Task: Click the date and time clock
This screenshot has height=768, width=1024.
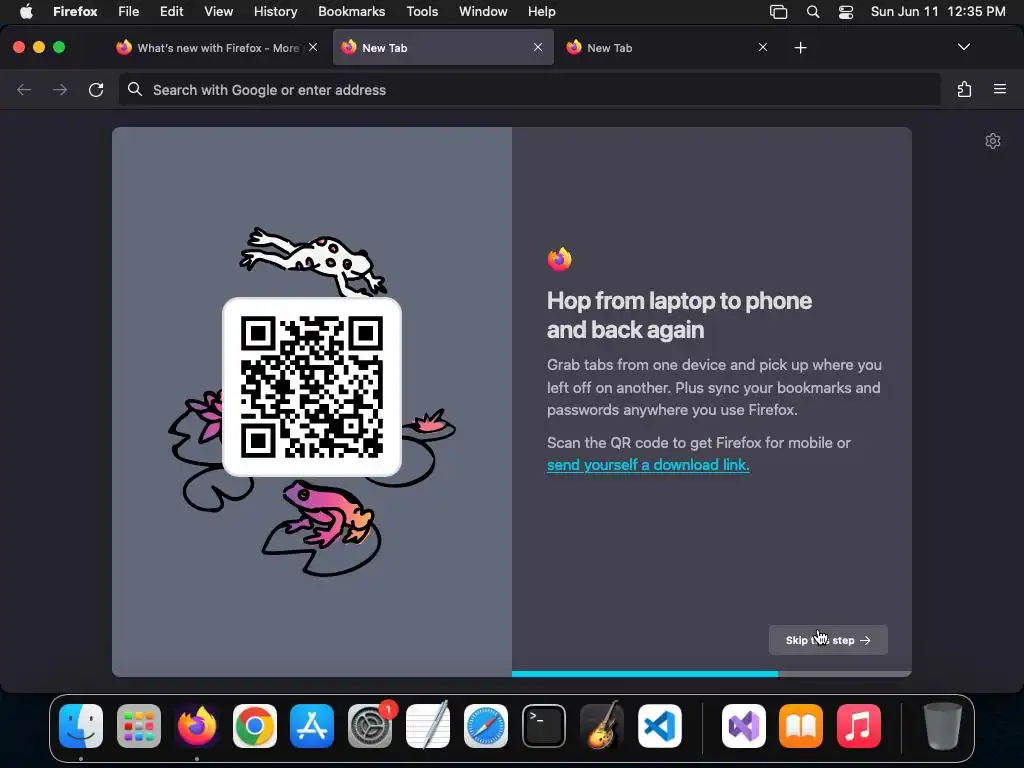Action: [x=938, y=11]
